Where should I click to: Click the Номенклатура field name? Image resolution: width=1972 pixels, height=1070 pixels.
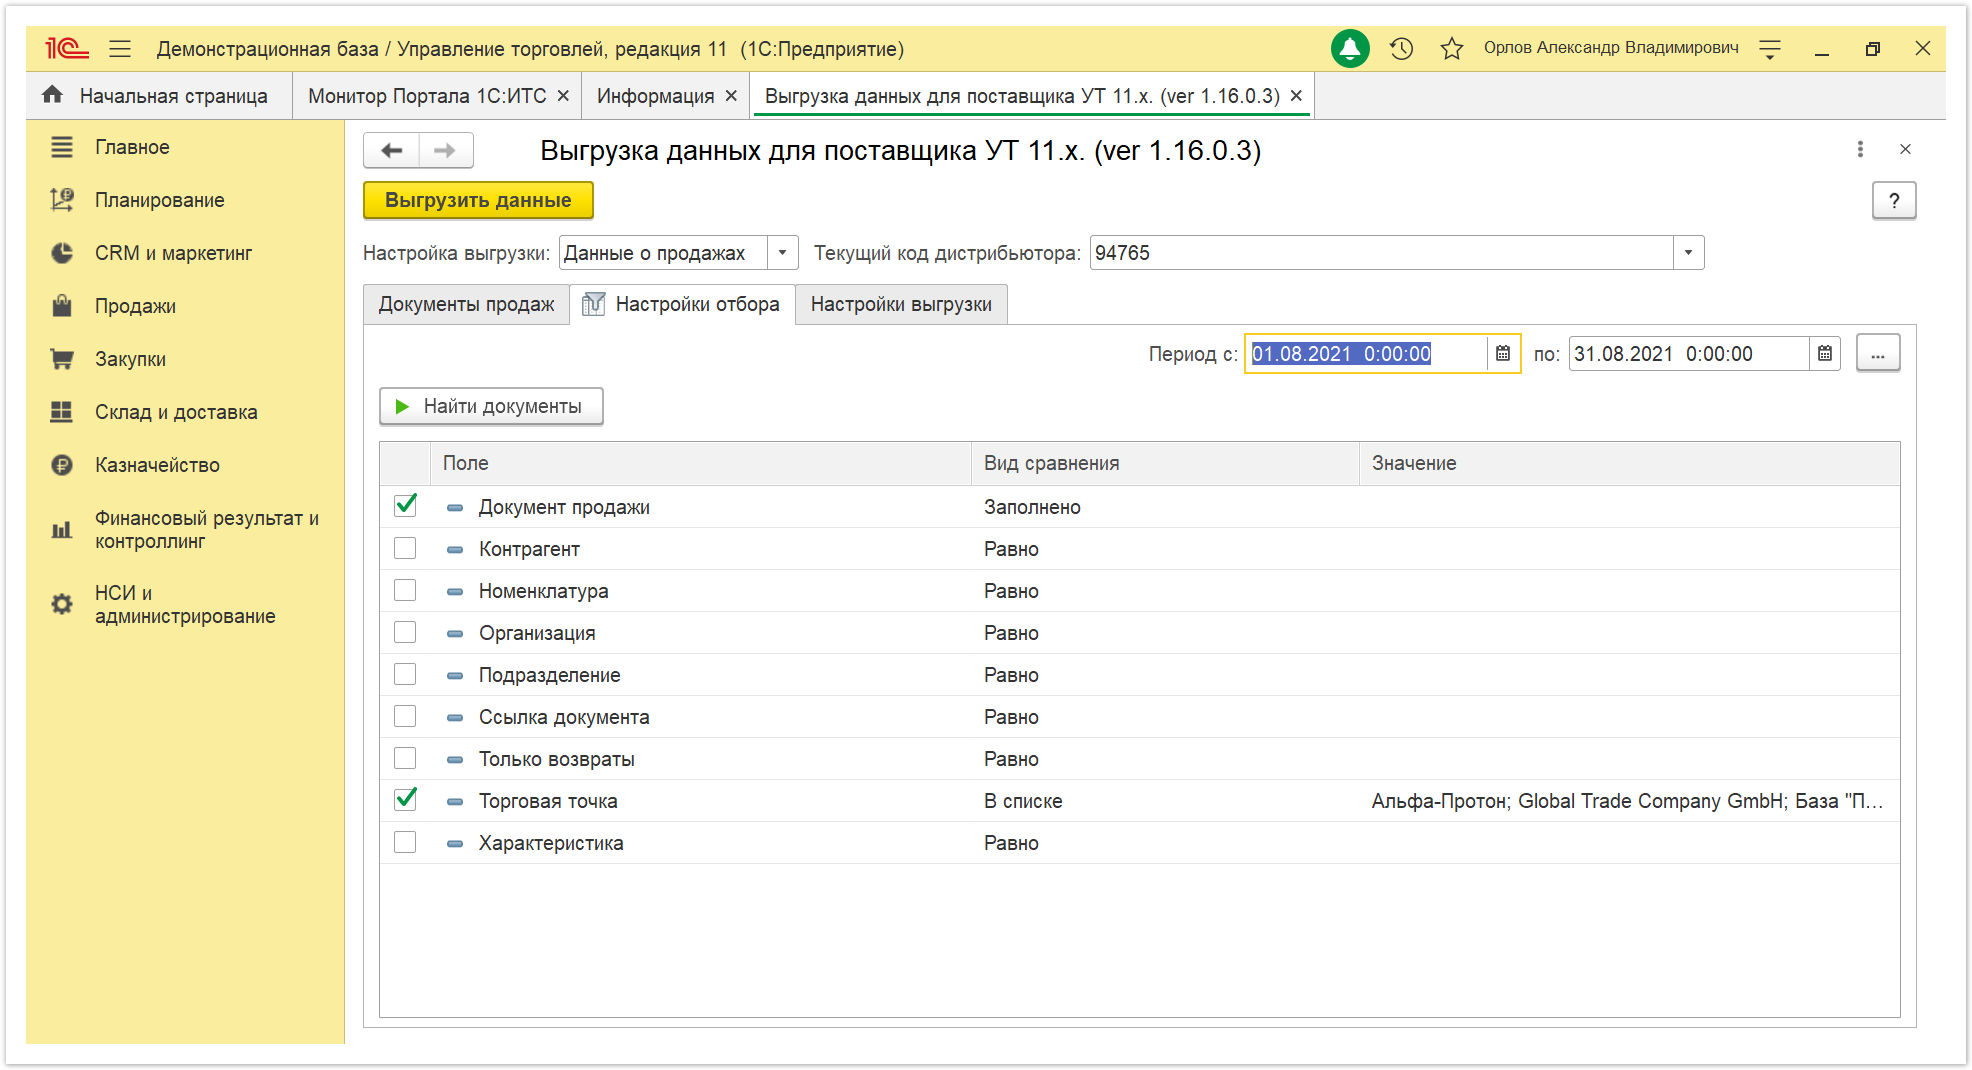[x=543, y=591]
